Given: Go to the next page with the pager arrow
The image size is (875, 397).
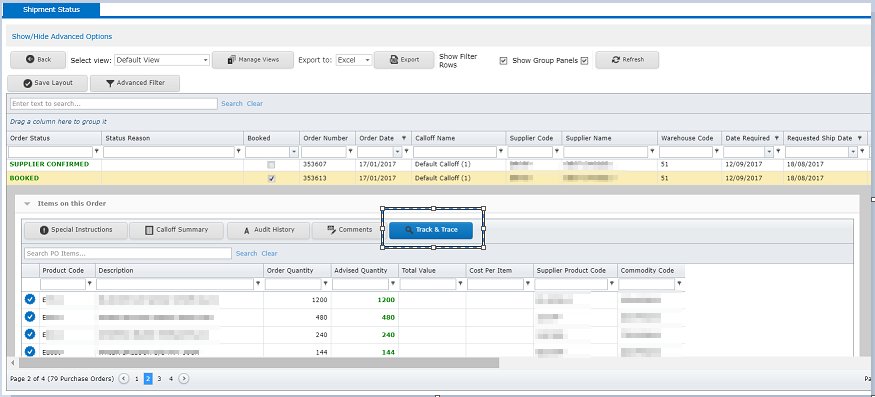Looking at the screenshot, I should coord(184,379).
